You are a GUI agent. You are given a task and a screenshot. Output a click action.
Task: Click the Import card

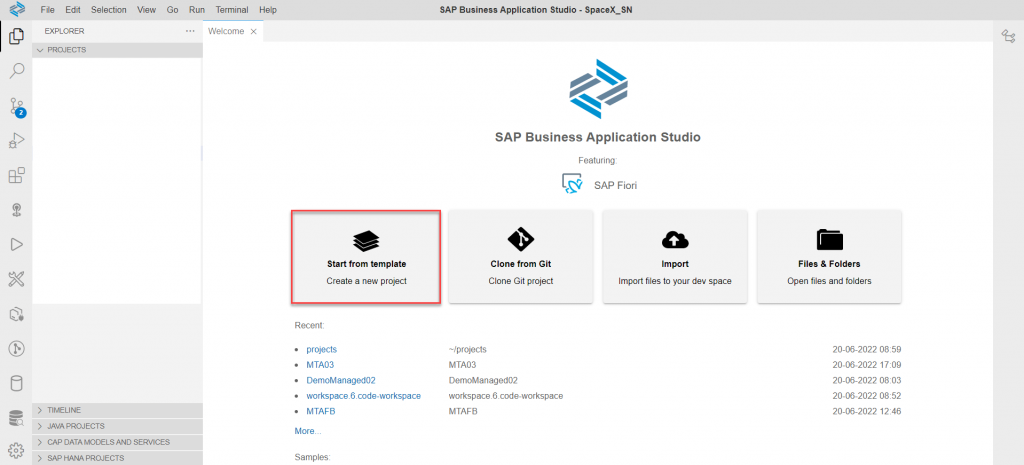(675, 257)
